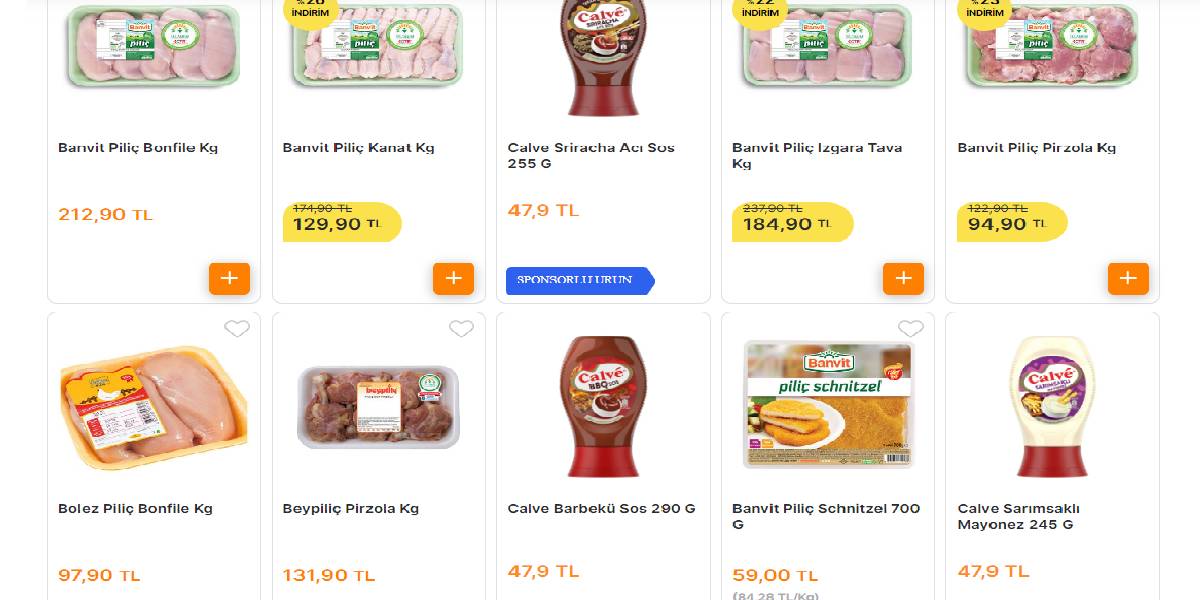
Task: Open the Calve Sriracha Acı Sos product page
Action: [x=591, y=155]
